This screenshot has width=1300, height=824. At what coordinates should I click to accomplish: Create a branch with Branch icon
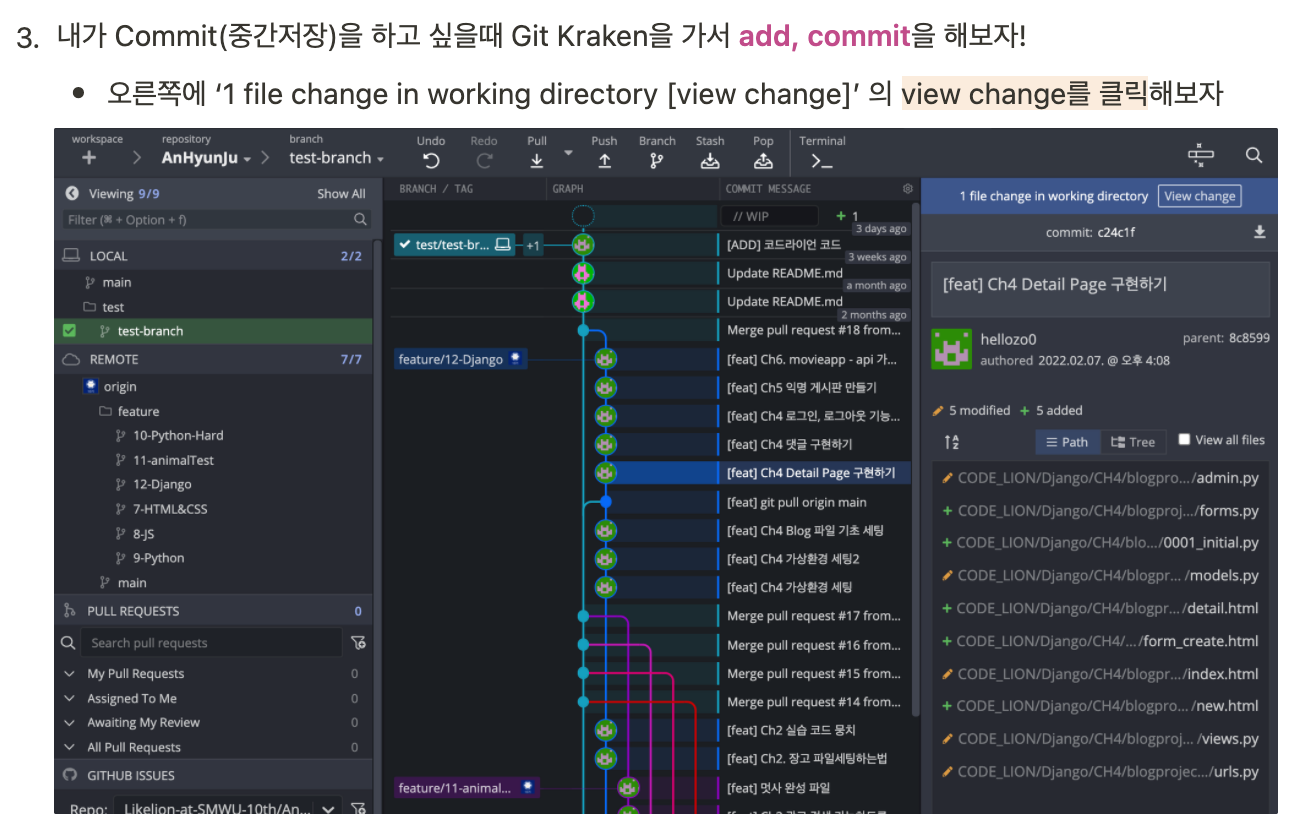tap(657, 160)
